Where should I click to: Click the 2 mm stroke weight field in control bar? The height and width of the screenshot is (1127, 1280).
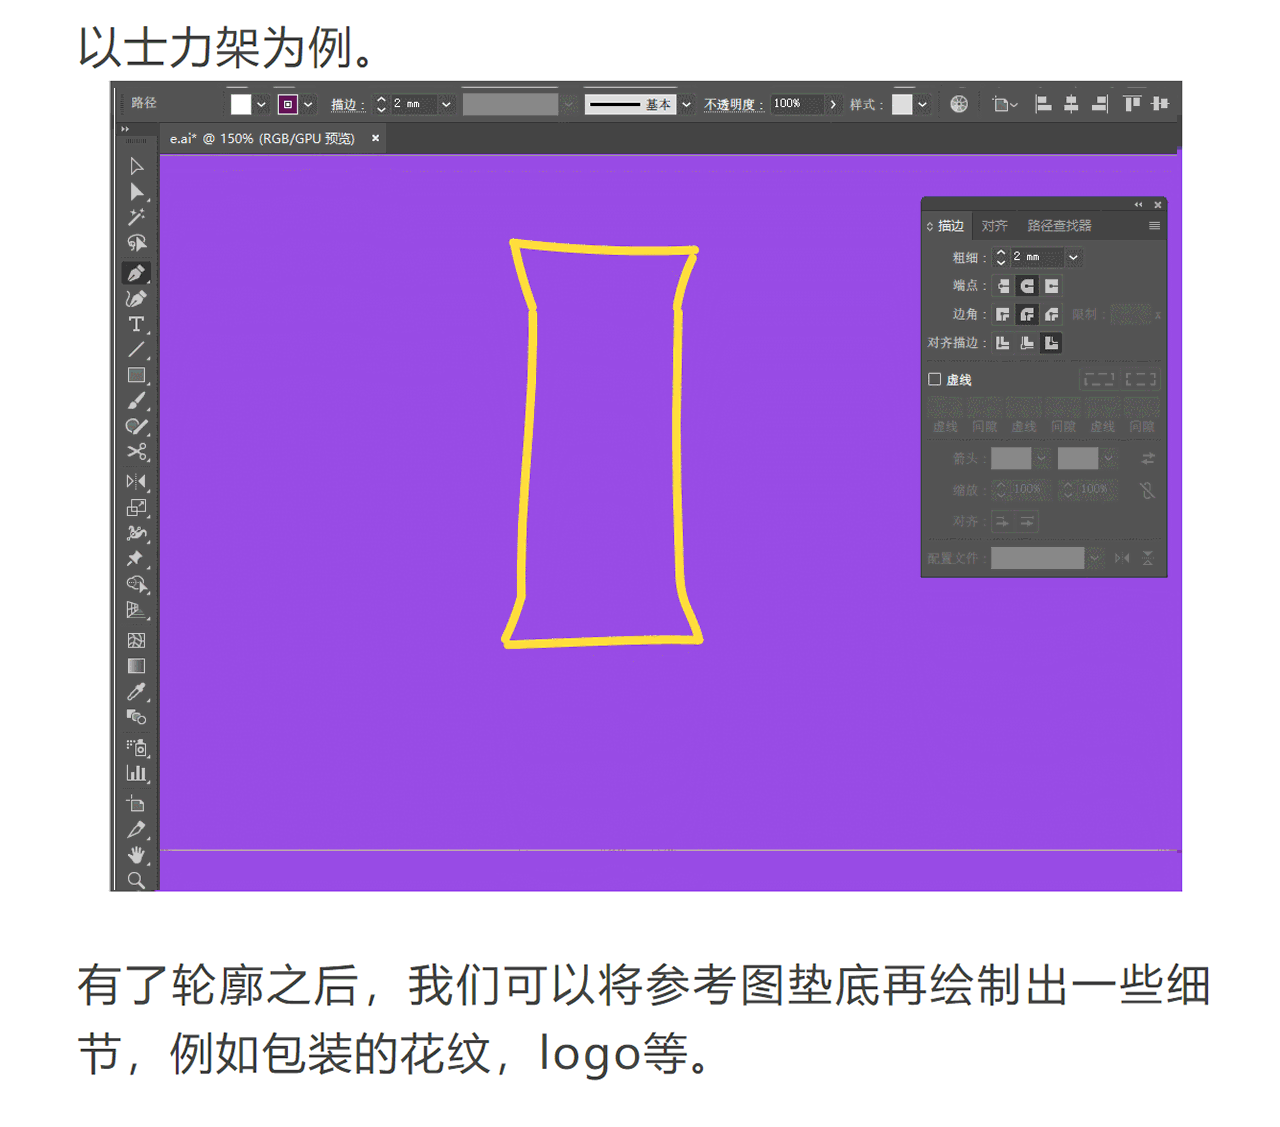click(413, 104)
